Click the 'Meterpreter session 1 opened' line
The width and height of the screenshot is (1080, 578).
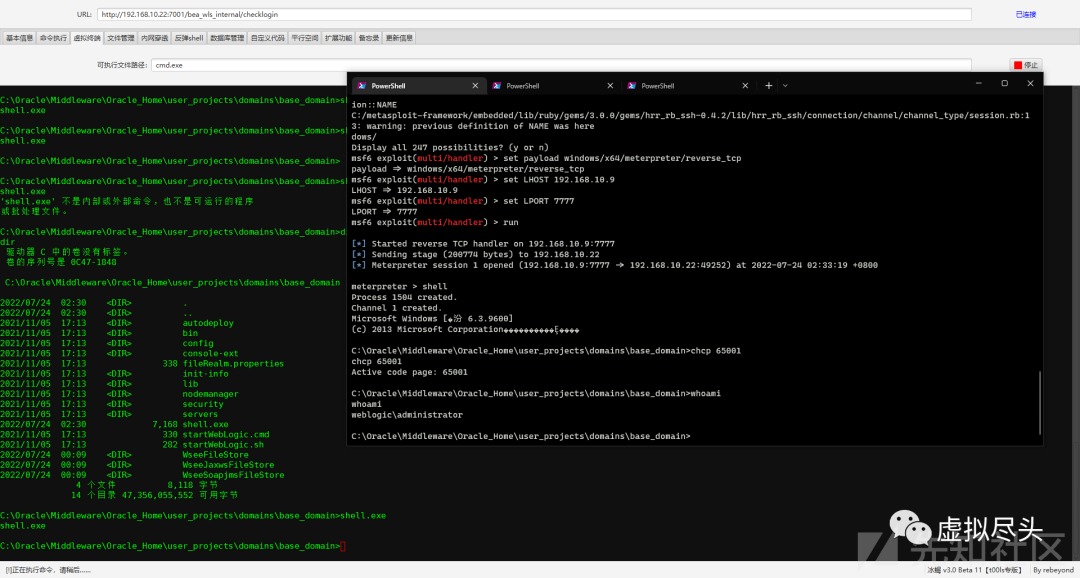614,265
